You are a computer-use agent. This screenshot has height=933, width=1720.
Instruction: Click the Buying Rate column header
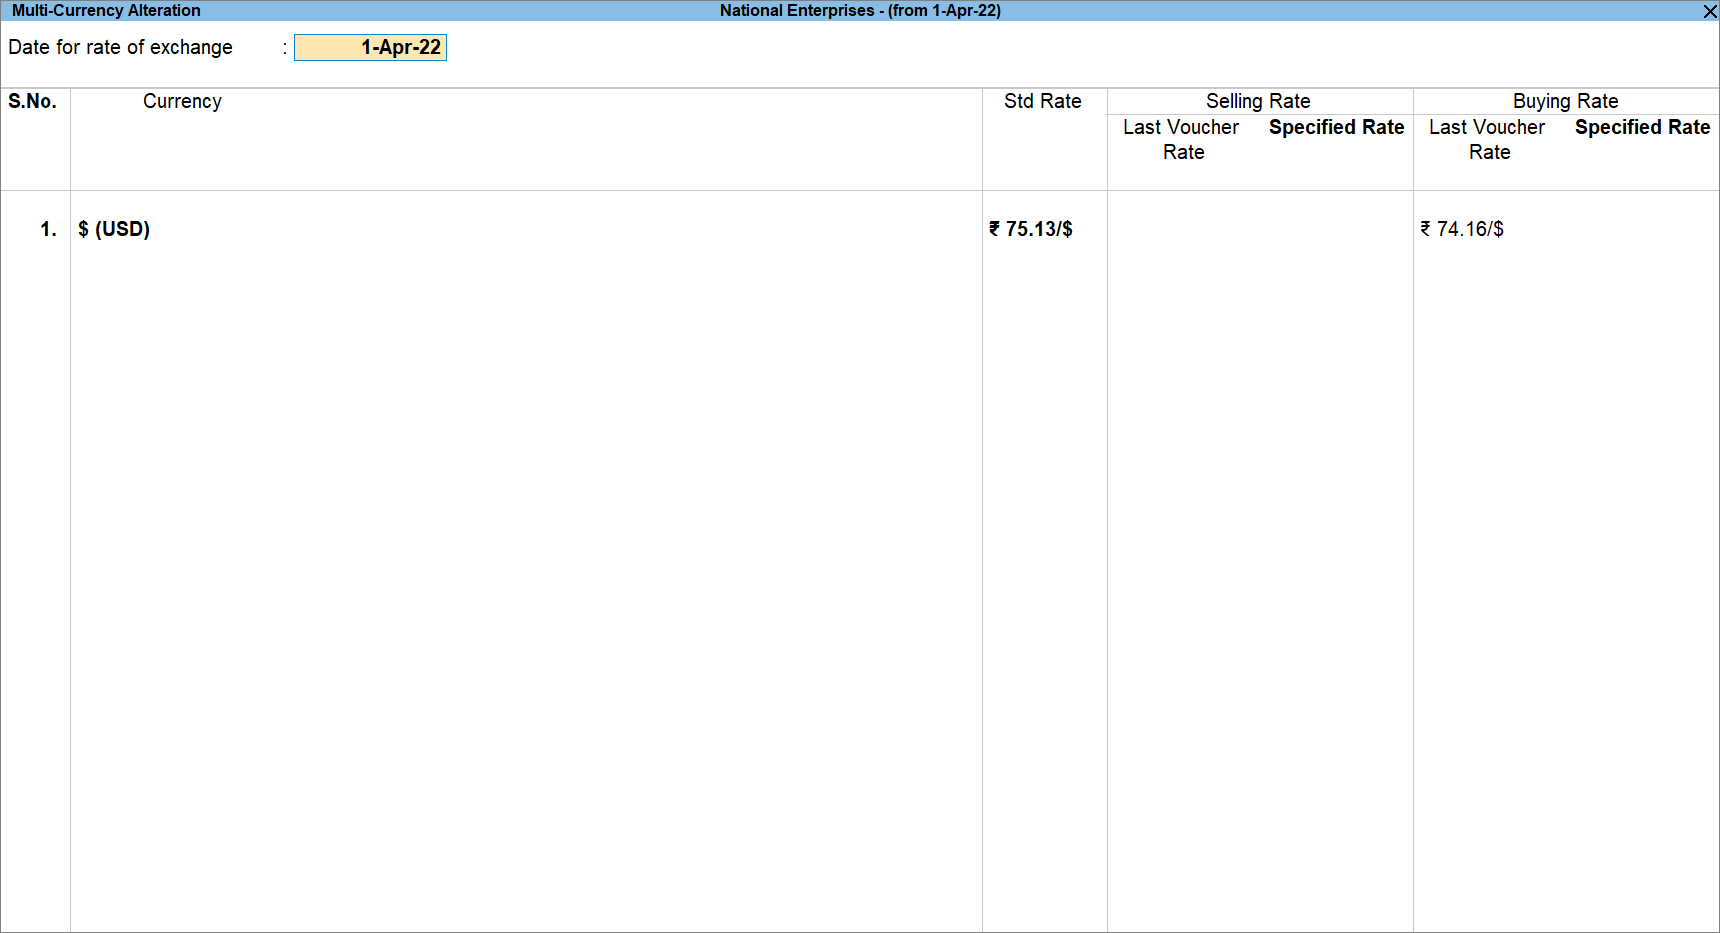click(x=1565, y=101)
